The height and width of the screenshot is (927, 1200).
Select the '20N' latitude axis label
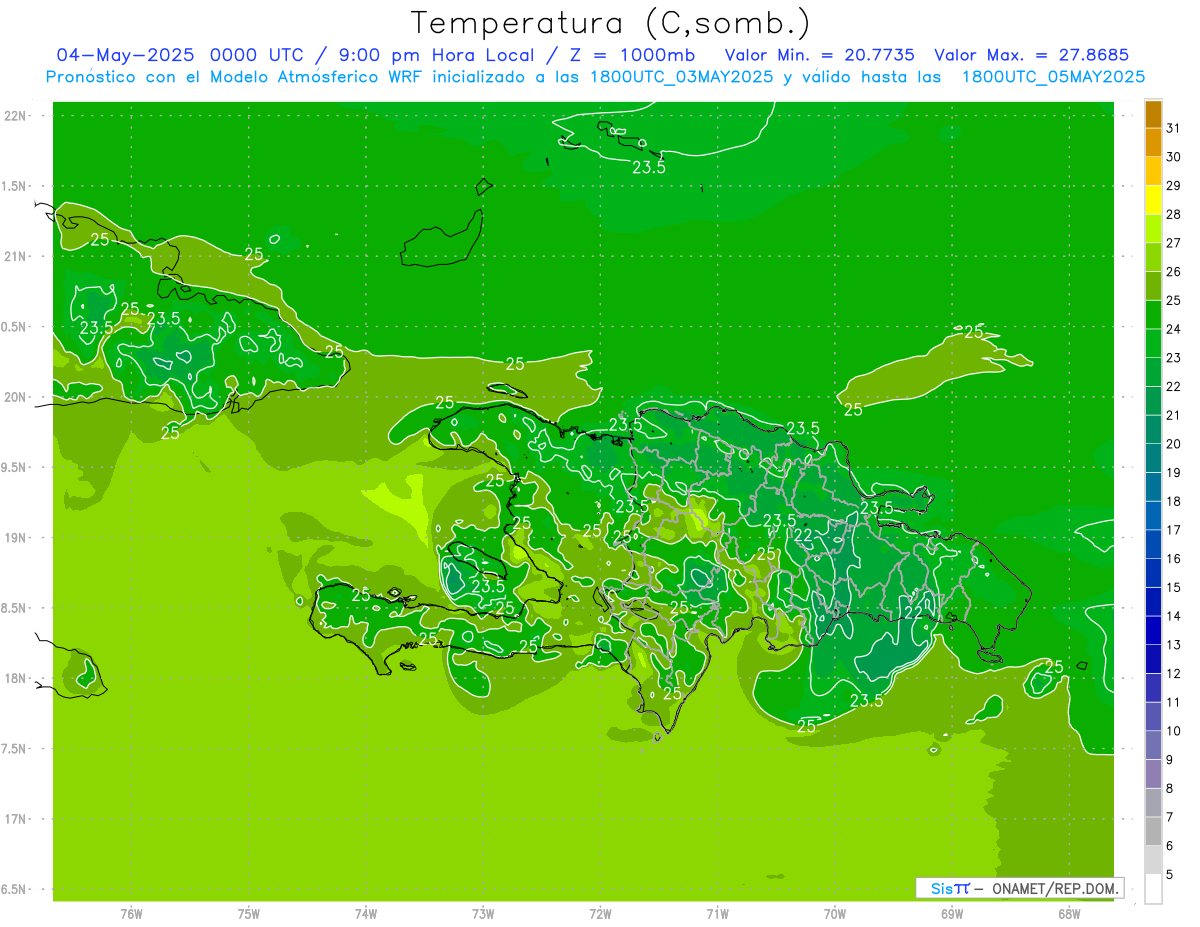click(x=16, y=397)
